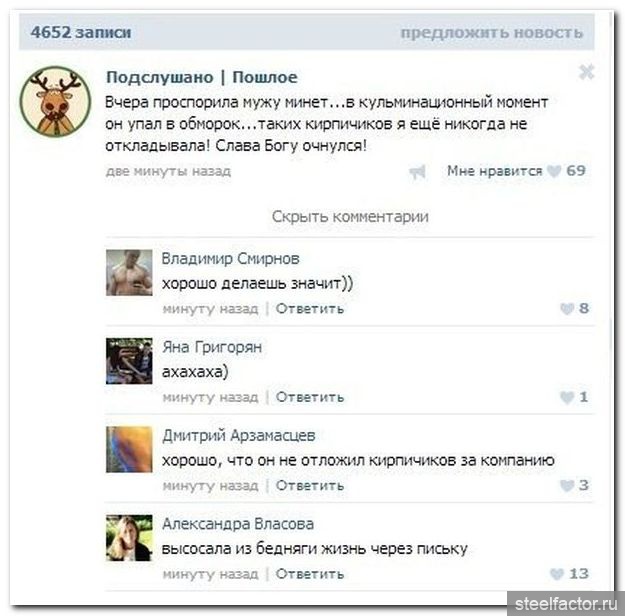The width and height of the screenshot is (625, 616).
Task: Click Ответить under Дмитрий Арзамасцев's comment
Action: point(310,486)
